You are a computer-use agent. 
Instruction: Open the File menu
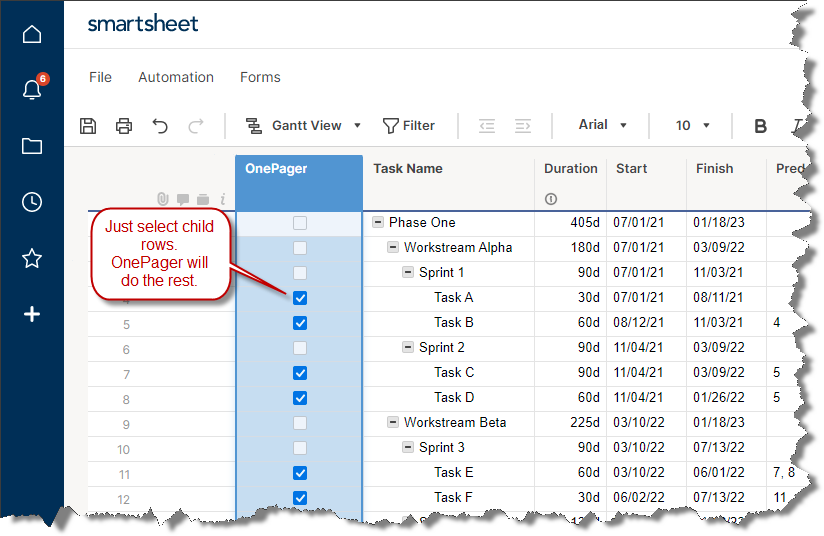[x=100, y=77]
